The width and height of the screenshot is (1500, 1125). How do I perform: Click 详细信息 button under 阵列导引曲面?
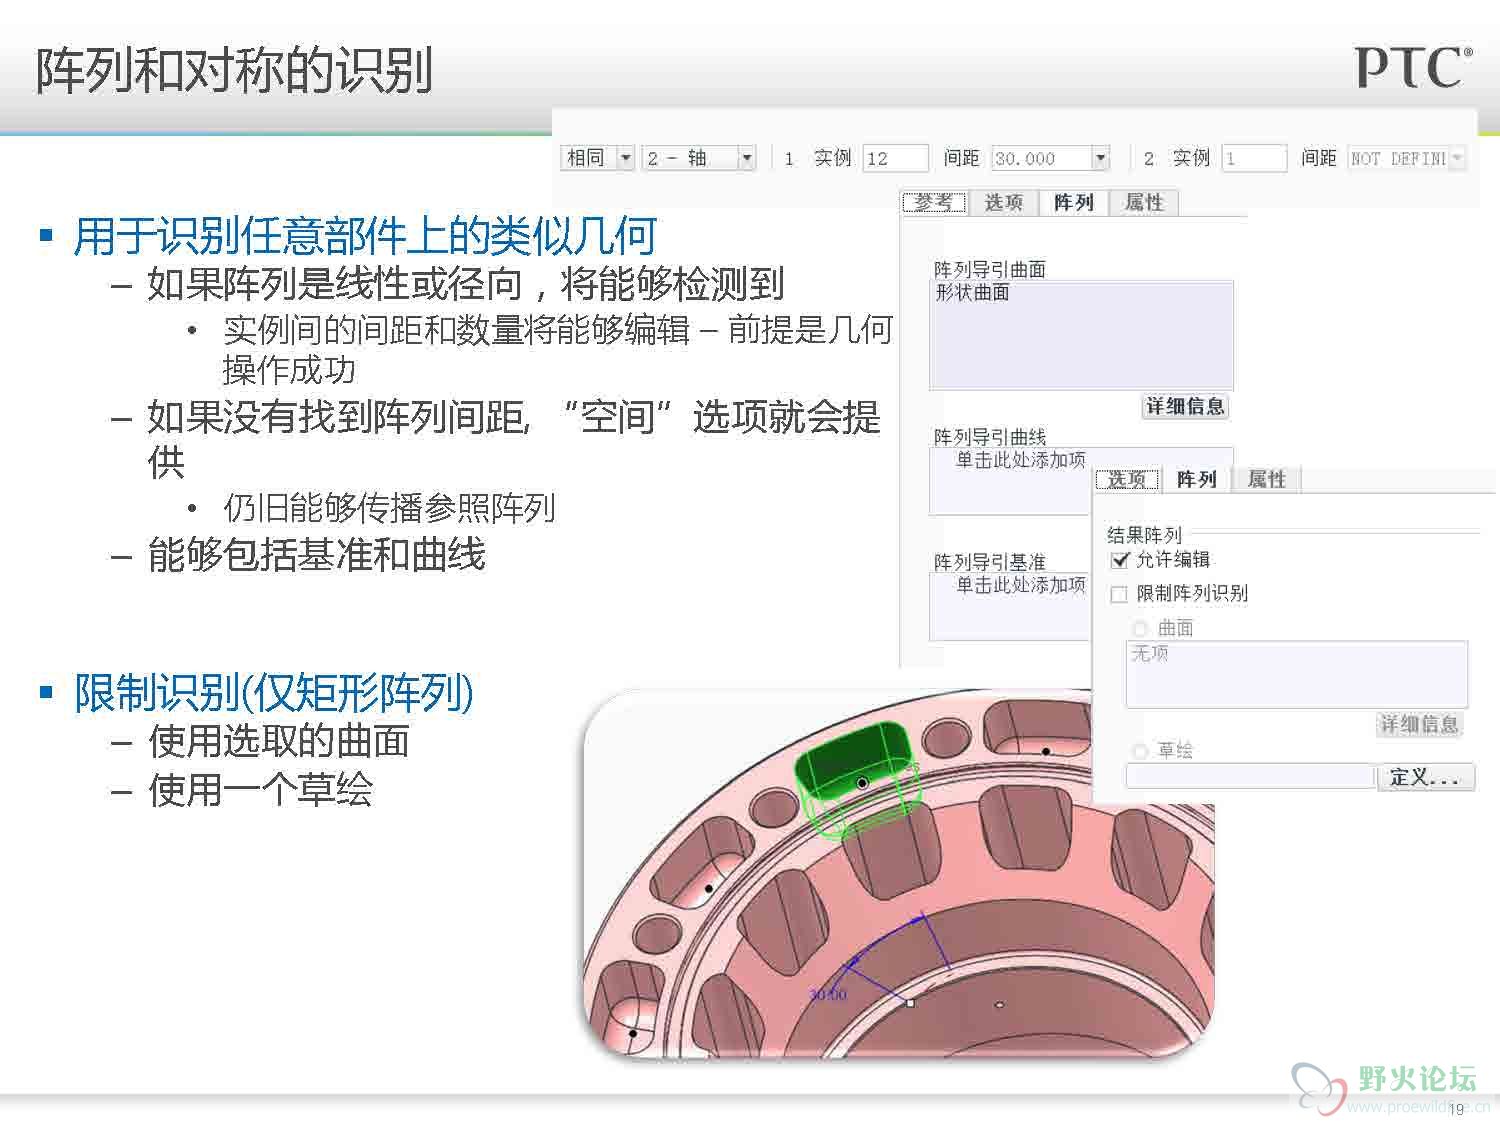[1185, 406]
